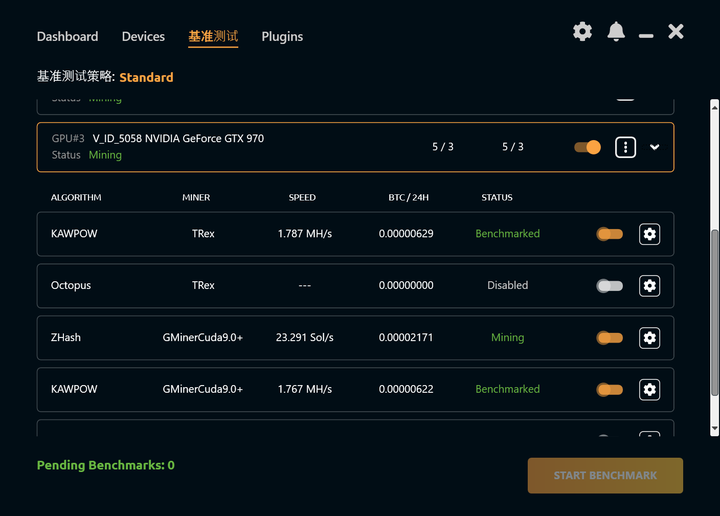This screenshot has width=720, height=516.
Task: Close the miner window with X icon
Action: (675, 32)
